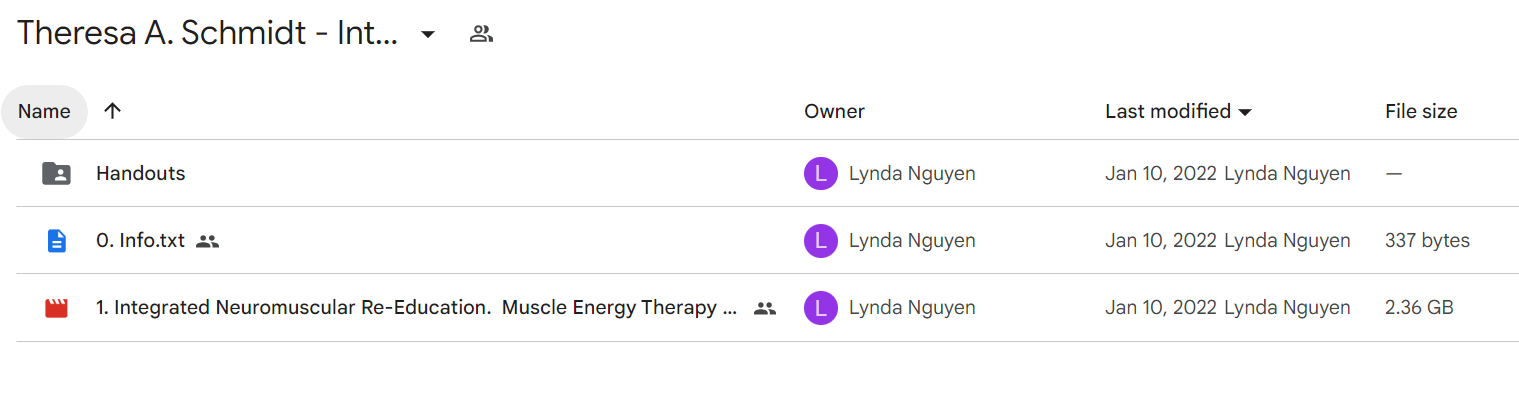The image size is (1519, 415).
Task: Click the shared people icon beside folder title
Action: pos(481,34)
